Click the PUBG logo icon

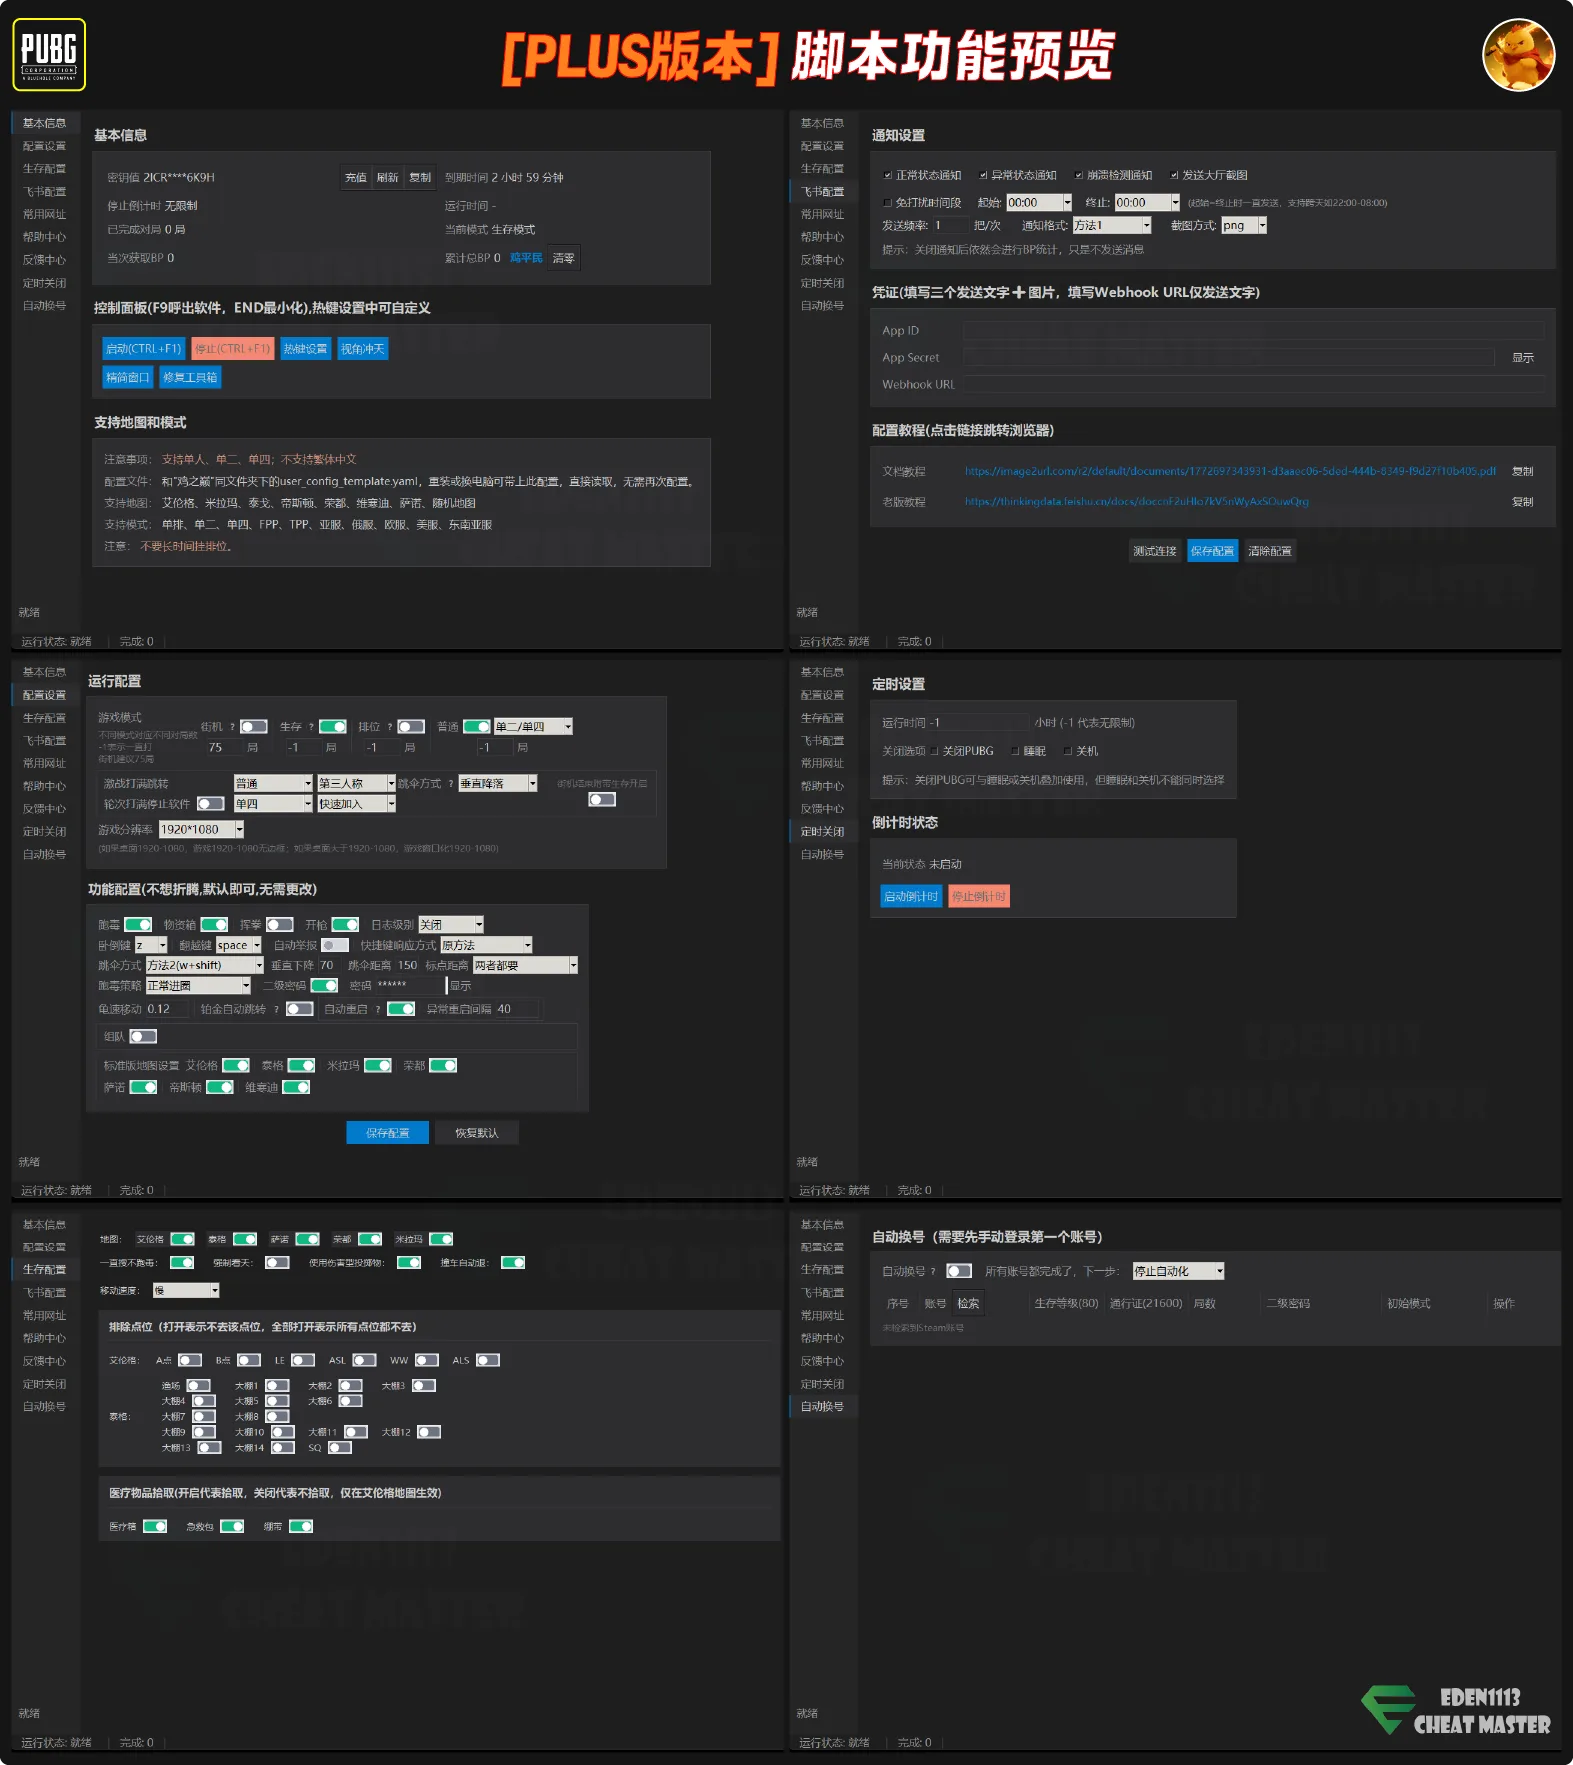click(x=49, y=55)
